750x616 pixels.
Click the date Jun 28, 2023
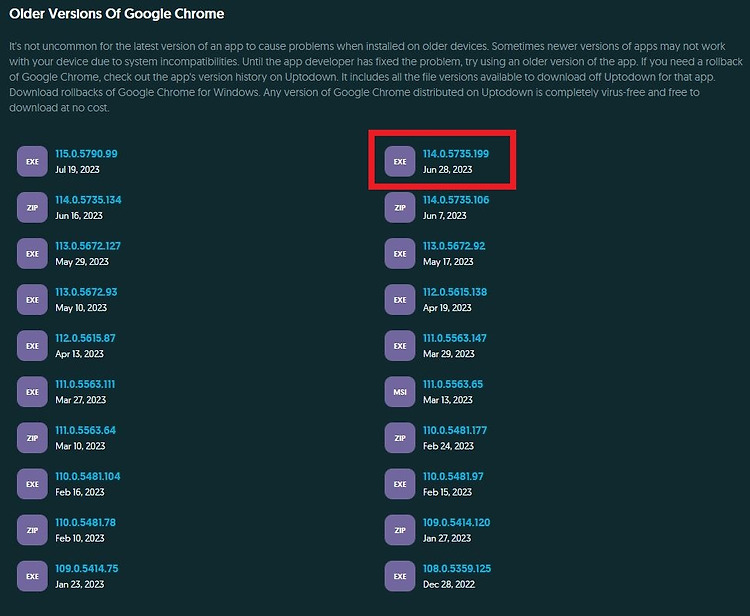click(x=448, y=169)
